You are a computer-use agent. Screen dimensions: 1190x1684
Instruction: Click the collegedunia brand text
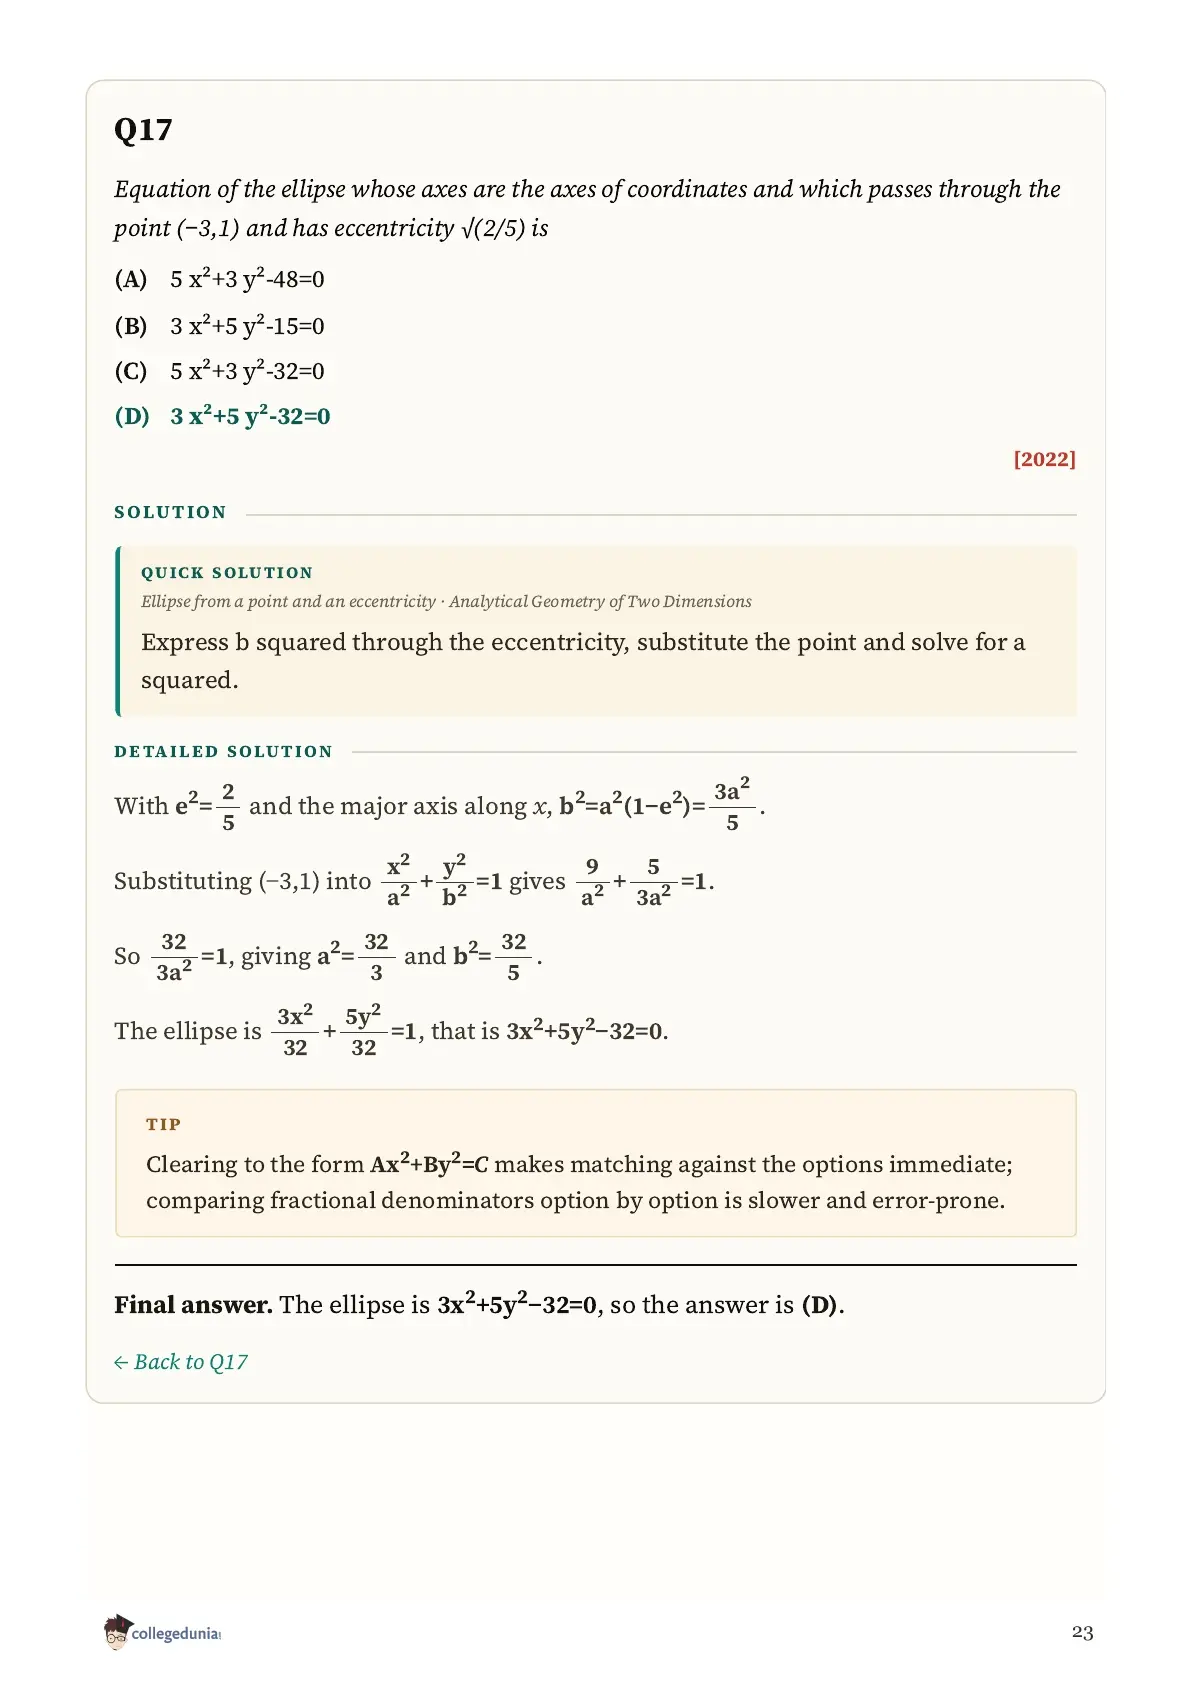pos(176,1633)
